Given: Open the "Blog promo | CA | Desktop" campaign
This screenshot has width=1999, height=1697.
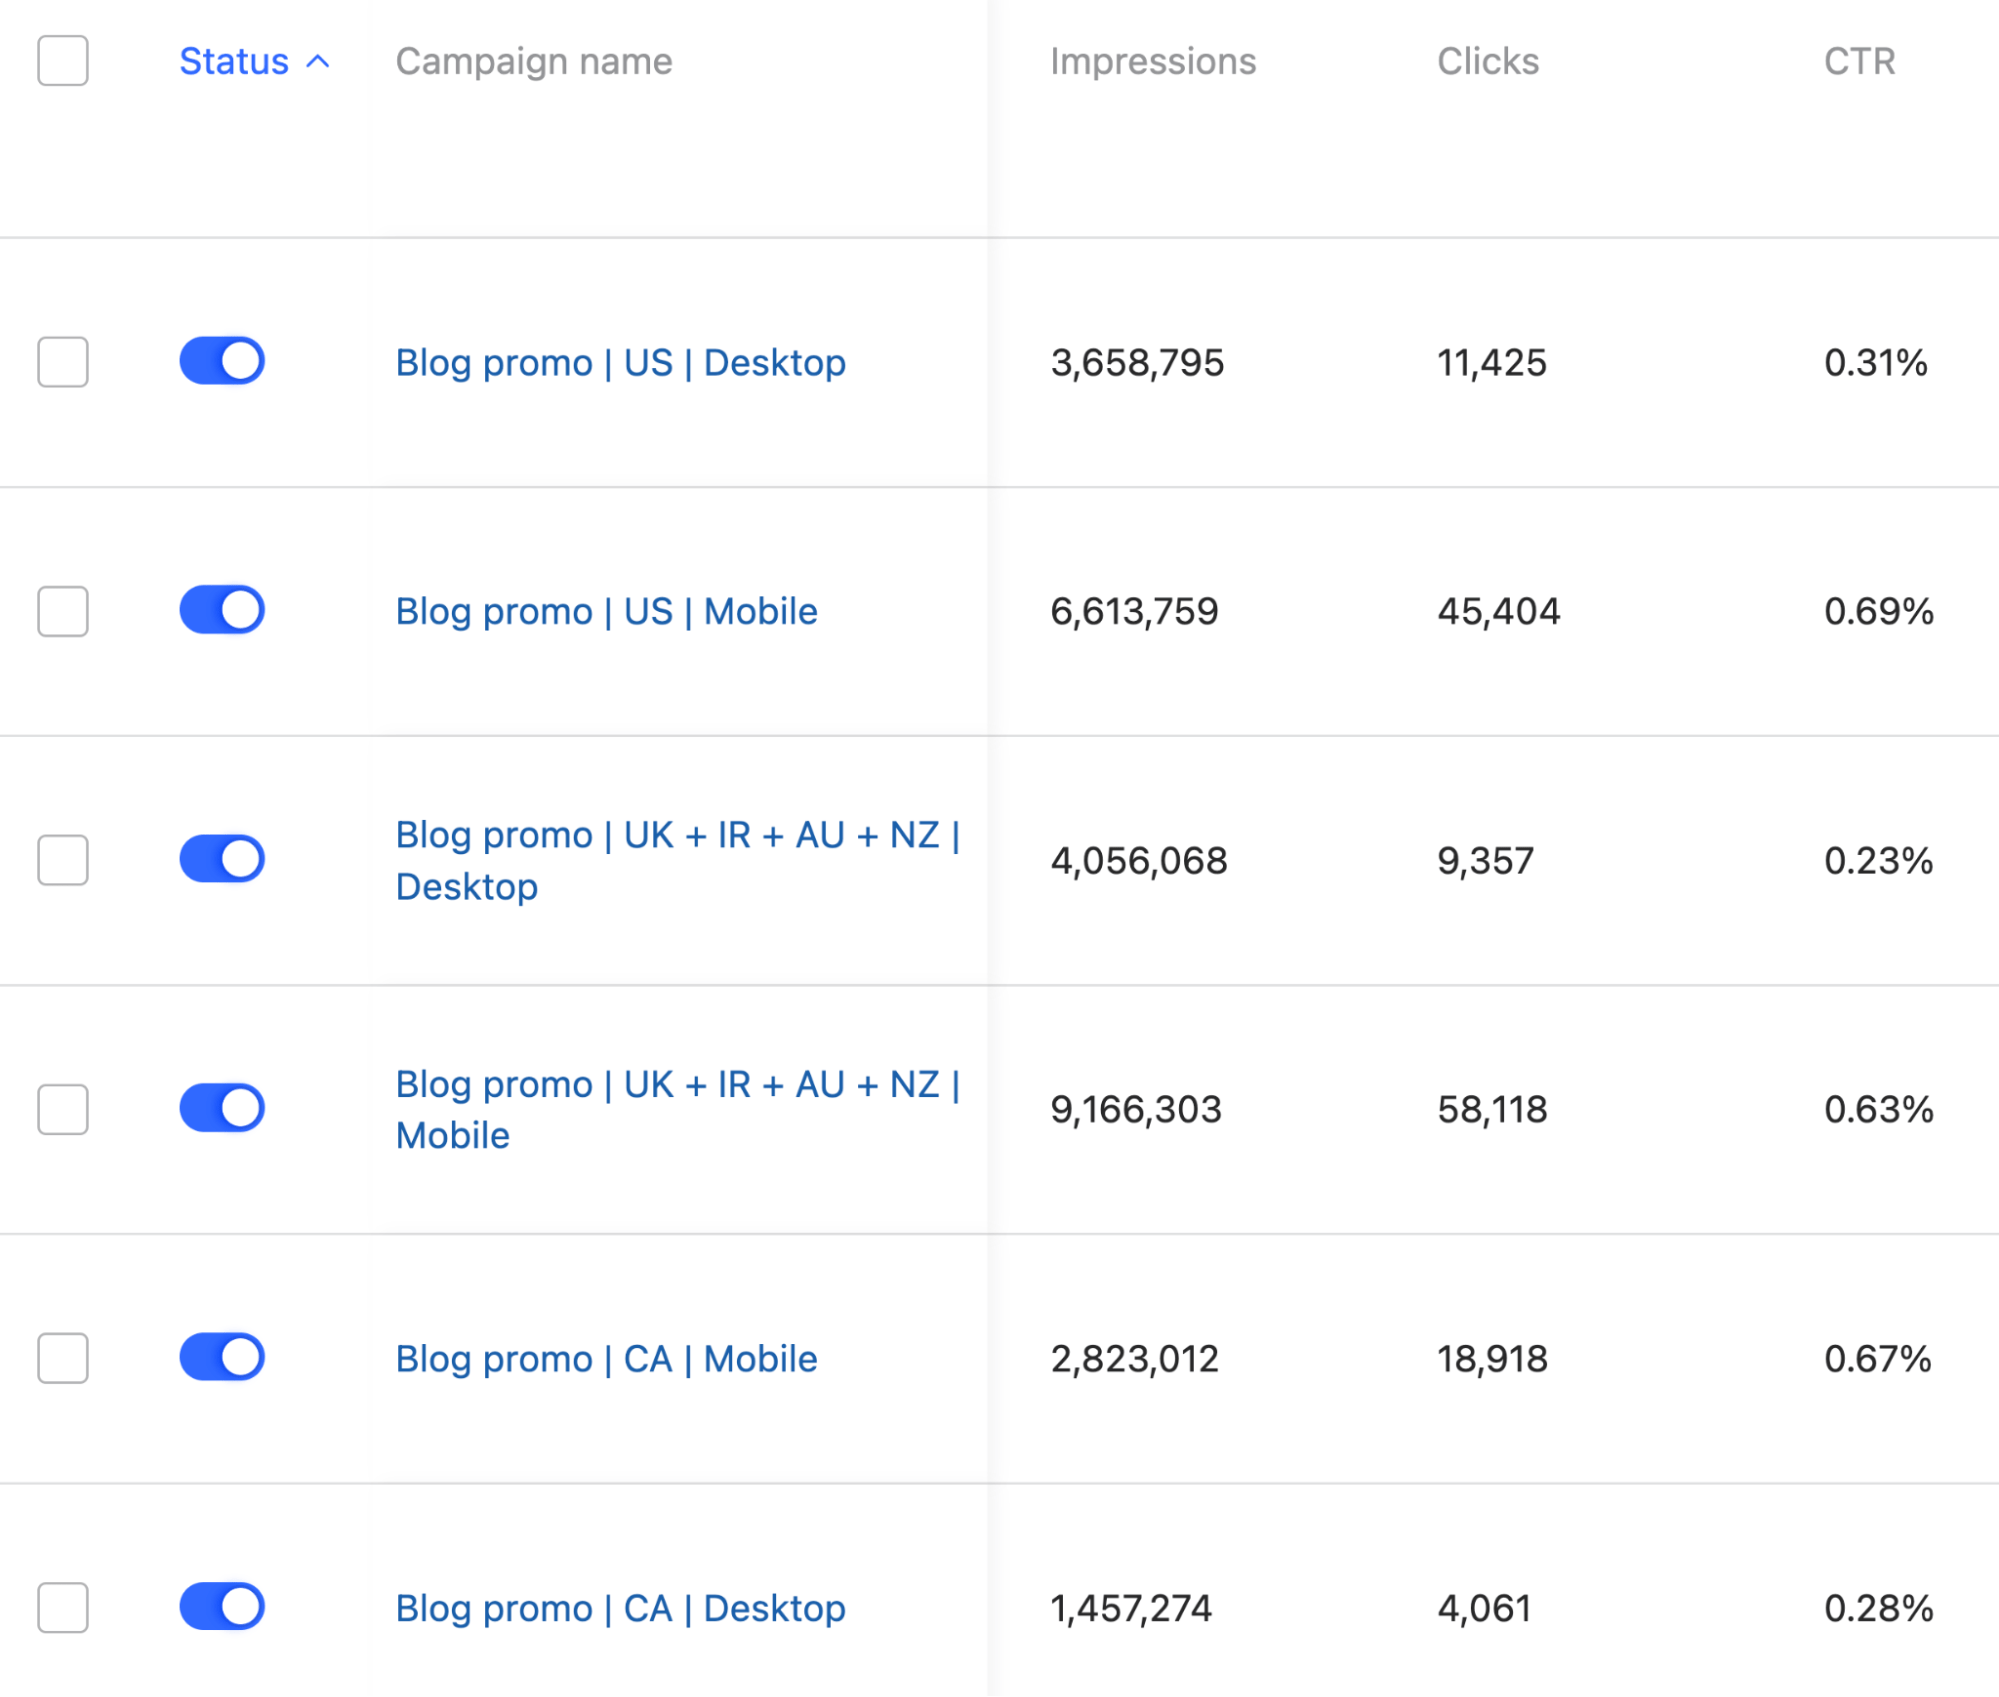Looking at the screenshot, I should point(619,1607).
